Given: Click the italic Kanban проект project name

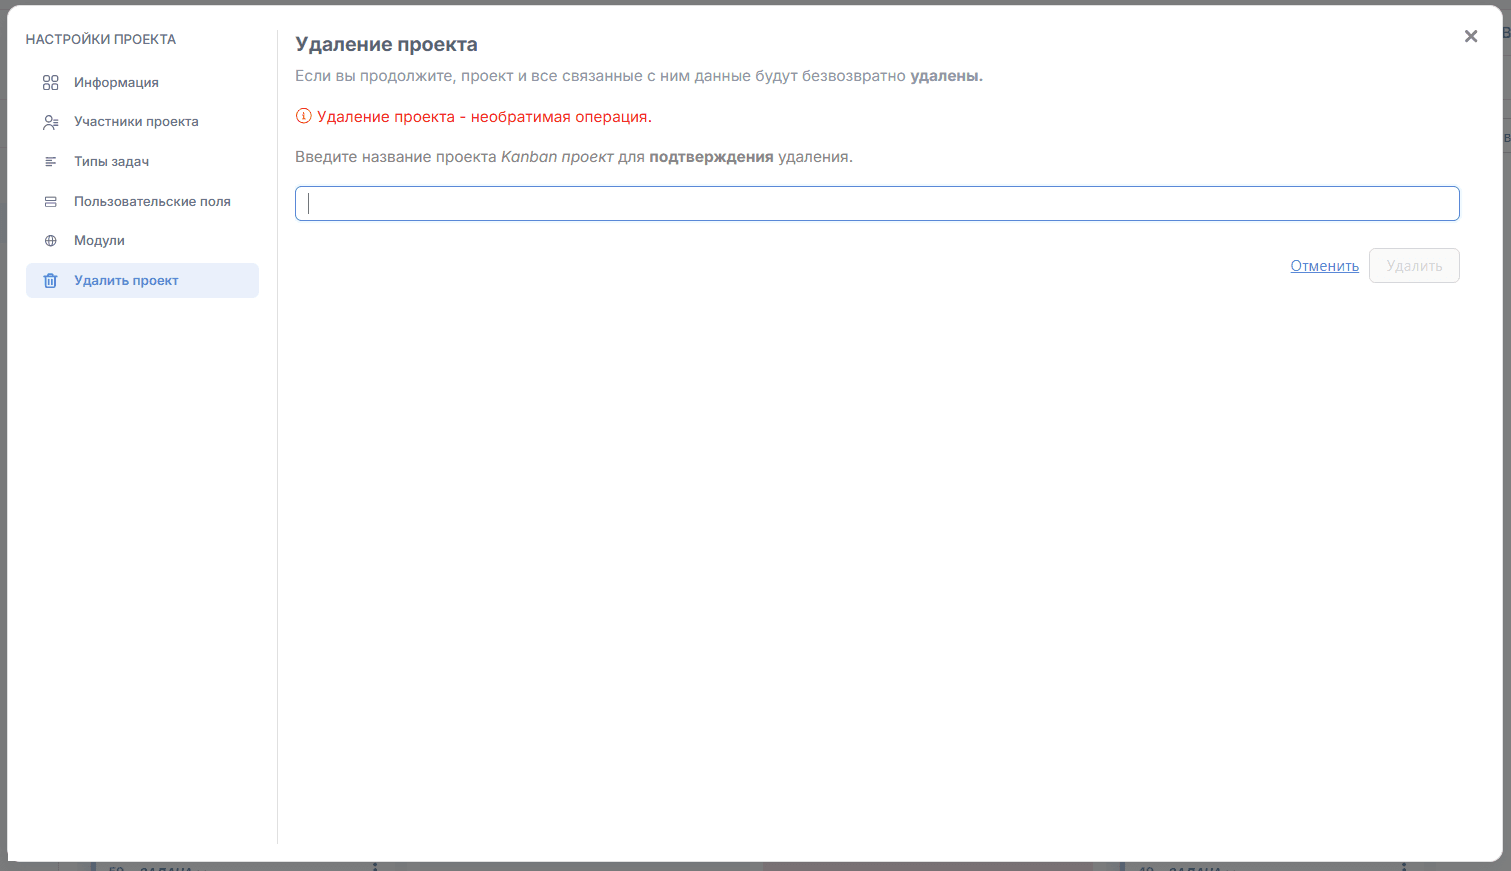Looking at the screenshot, I should click(557, 157).
